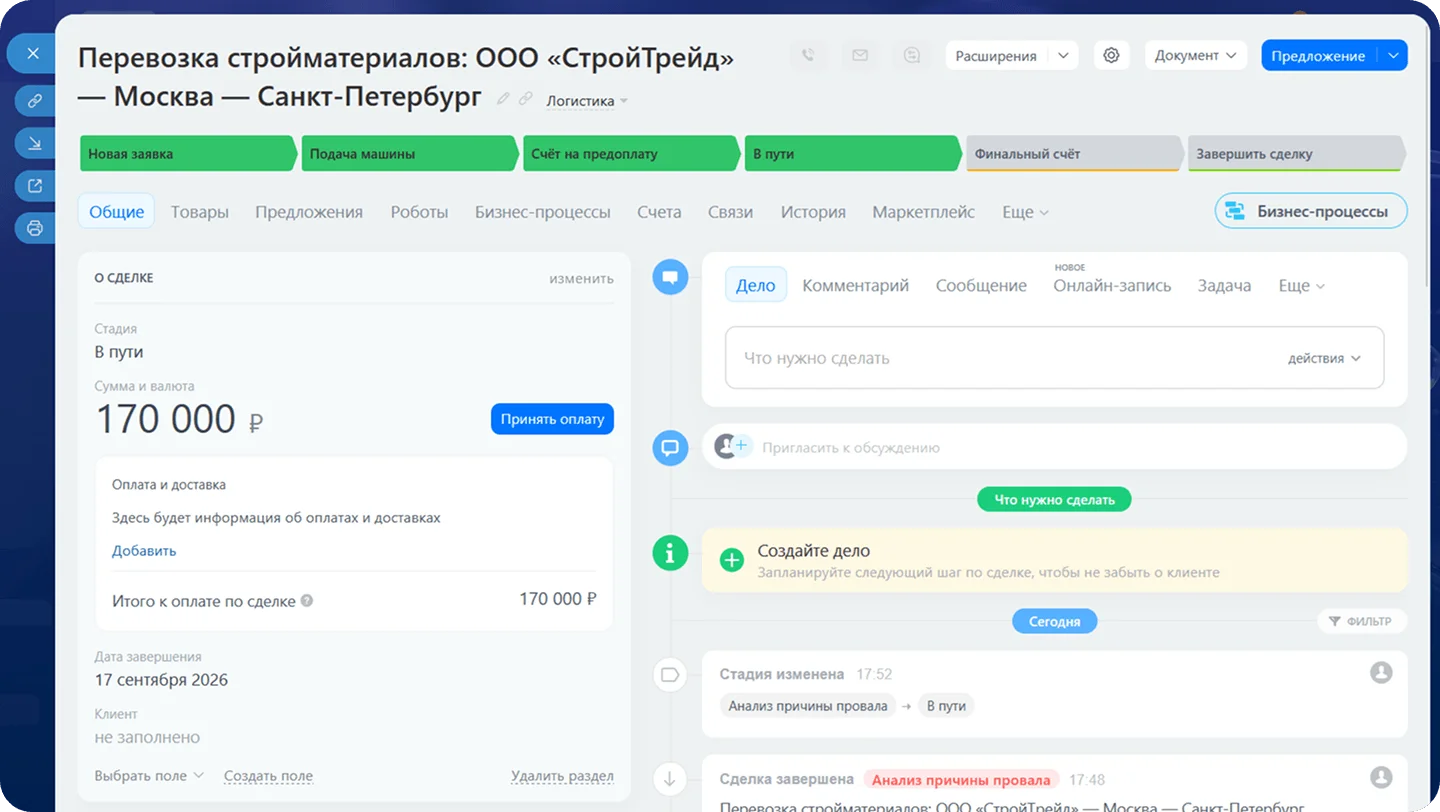The width and height of the screenshot is (1440, 812).
Task: Click the Бизнес-процессы pill button
Action: [x=1311, y=211]
